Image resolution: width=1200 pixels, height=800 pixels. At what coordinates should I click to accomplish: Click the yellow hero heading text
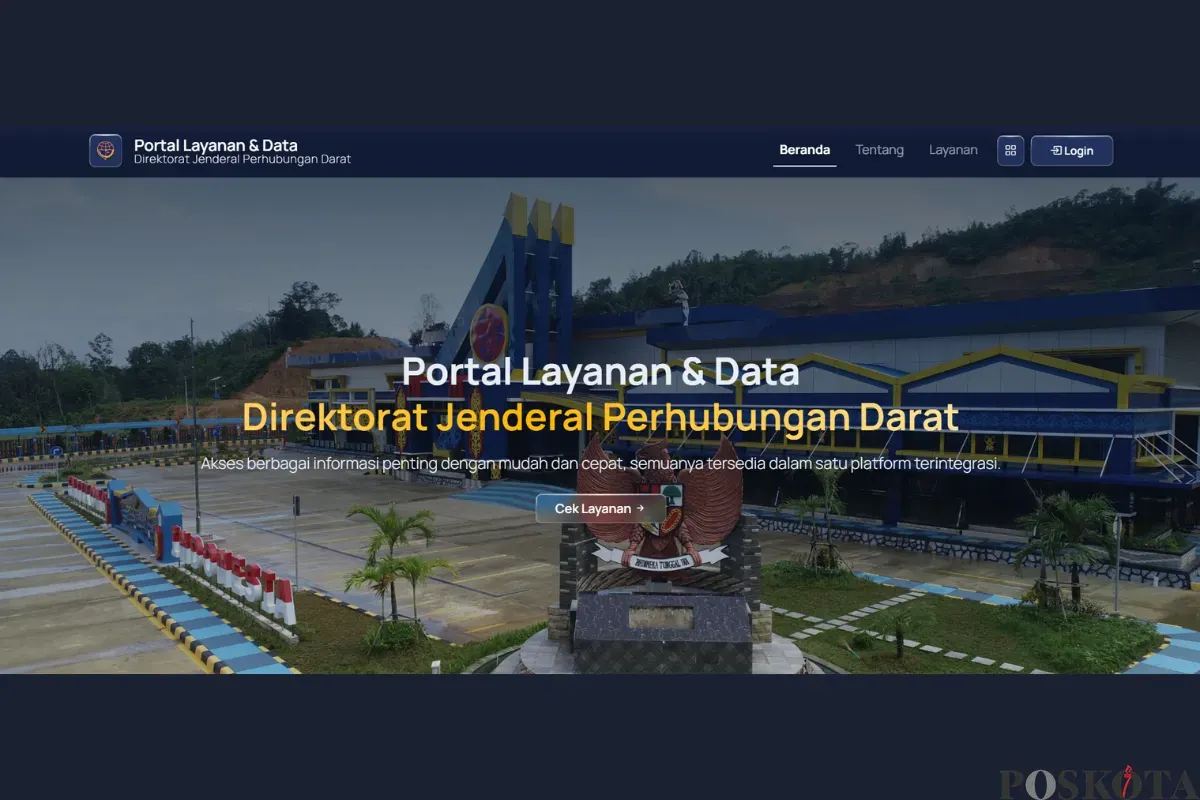(600, 416)
